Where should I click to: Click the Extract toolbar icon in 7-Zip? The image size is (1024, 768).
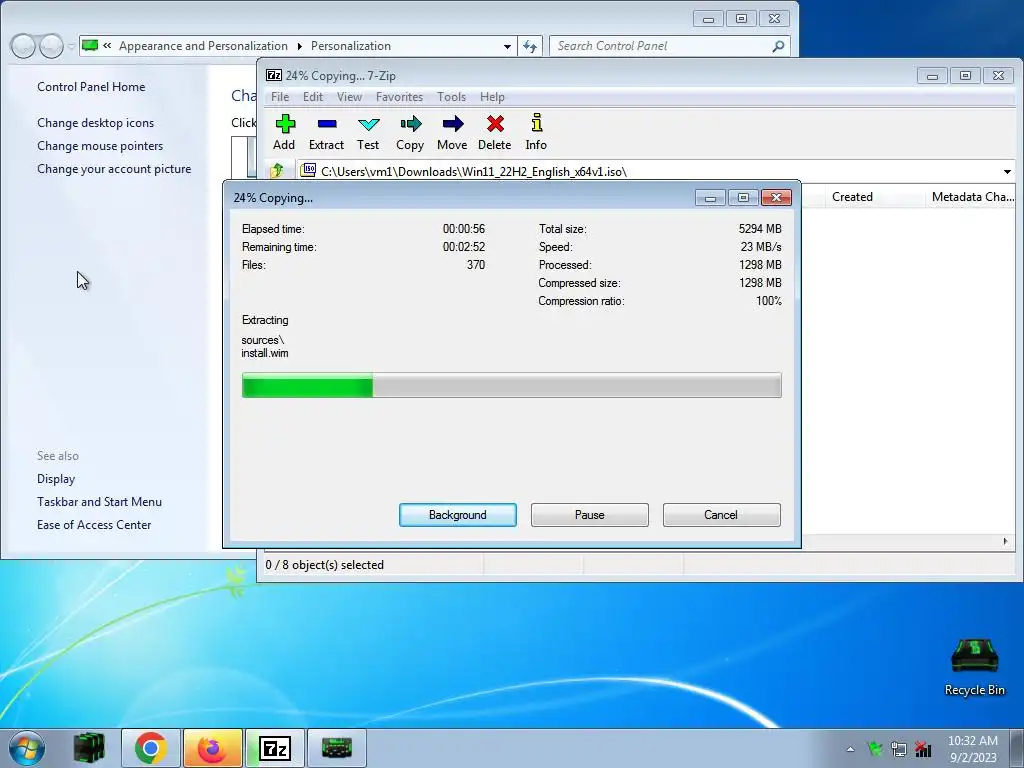pos(326,132)
